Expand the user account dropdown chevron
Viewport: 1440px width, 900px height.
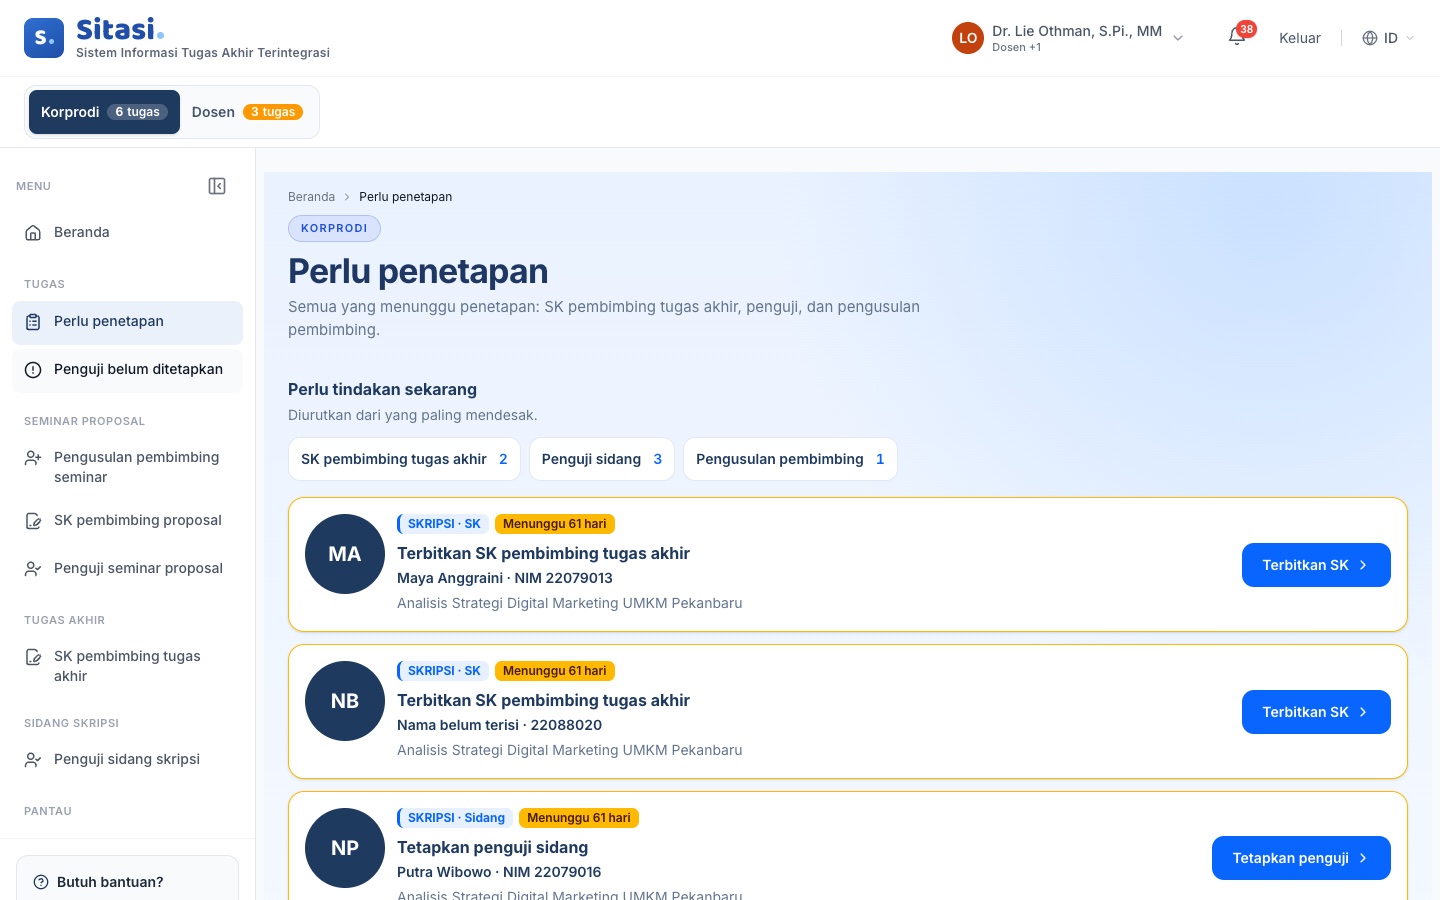(1178, 38)
